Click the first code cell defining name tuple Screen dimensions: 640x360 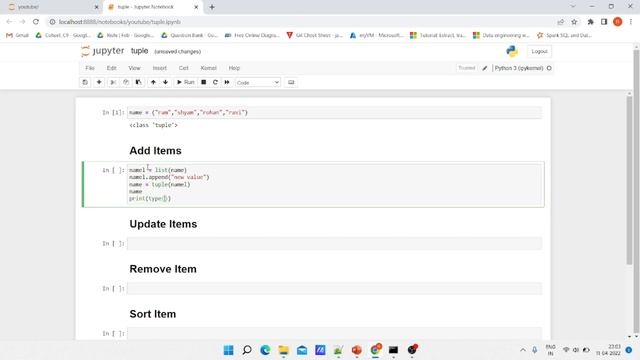(x=334, y=113)
